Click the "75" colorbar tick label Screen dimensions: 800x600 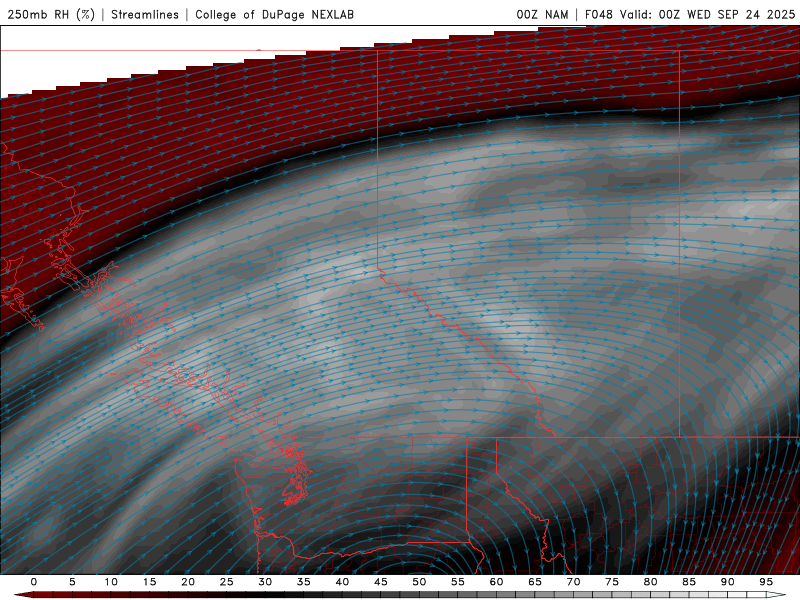tap(612, 582)
